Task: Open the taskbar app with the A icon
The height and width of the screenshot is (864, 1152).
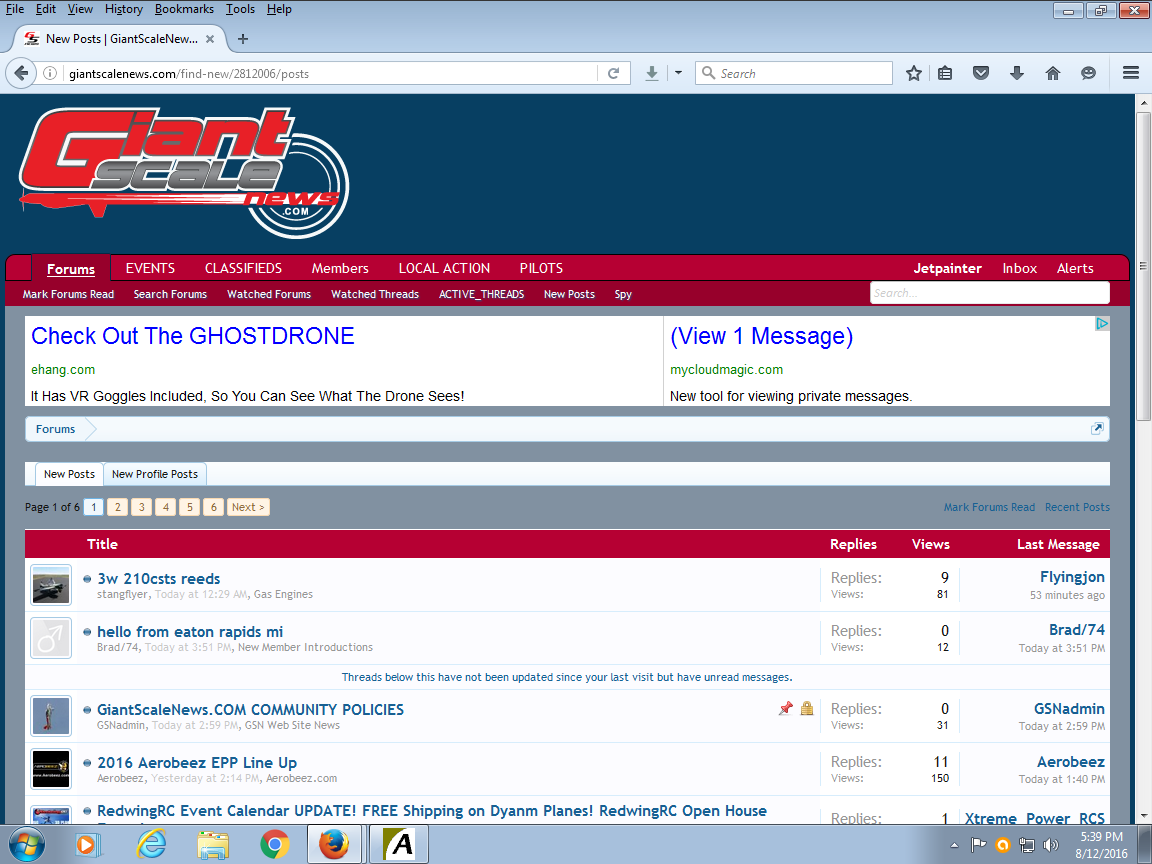Action: click(x=399, y=845)
